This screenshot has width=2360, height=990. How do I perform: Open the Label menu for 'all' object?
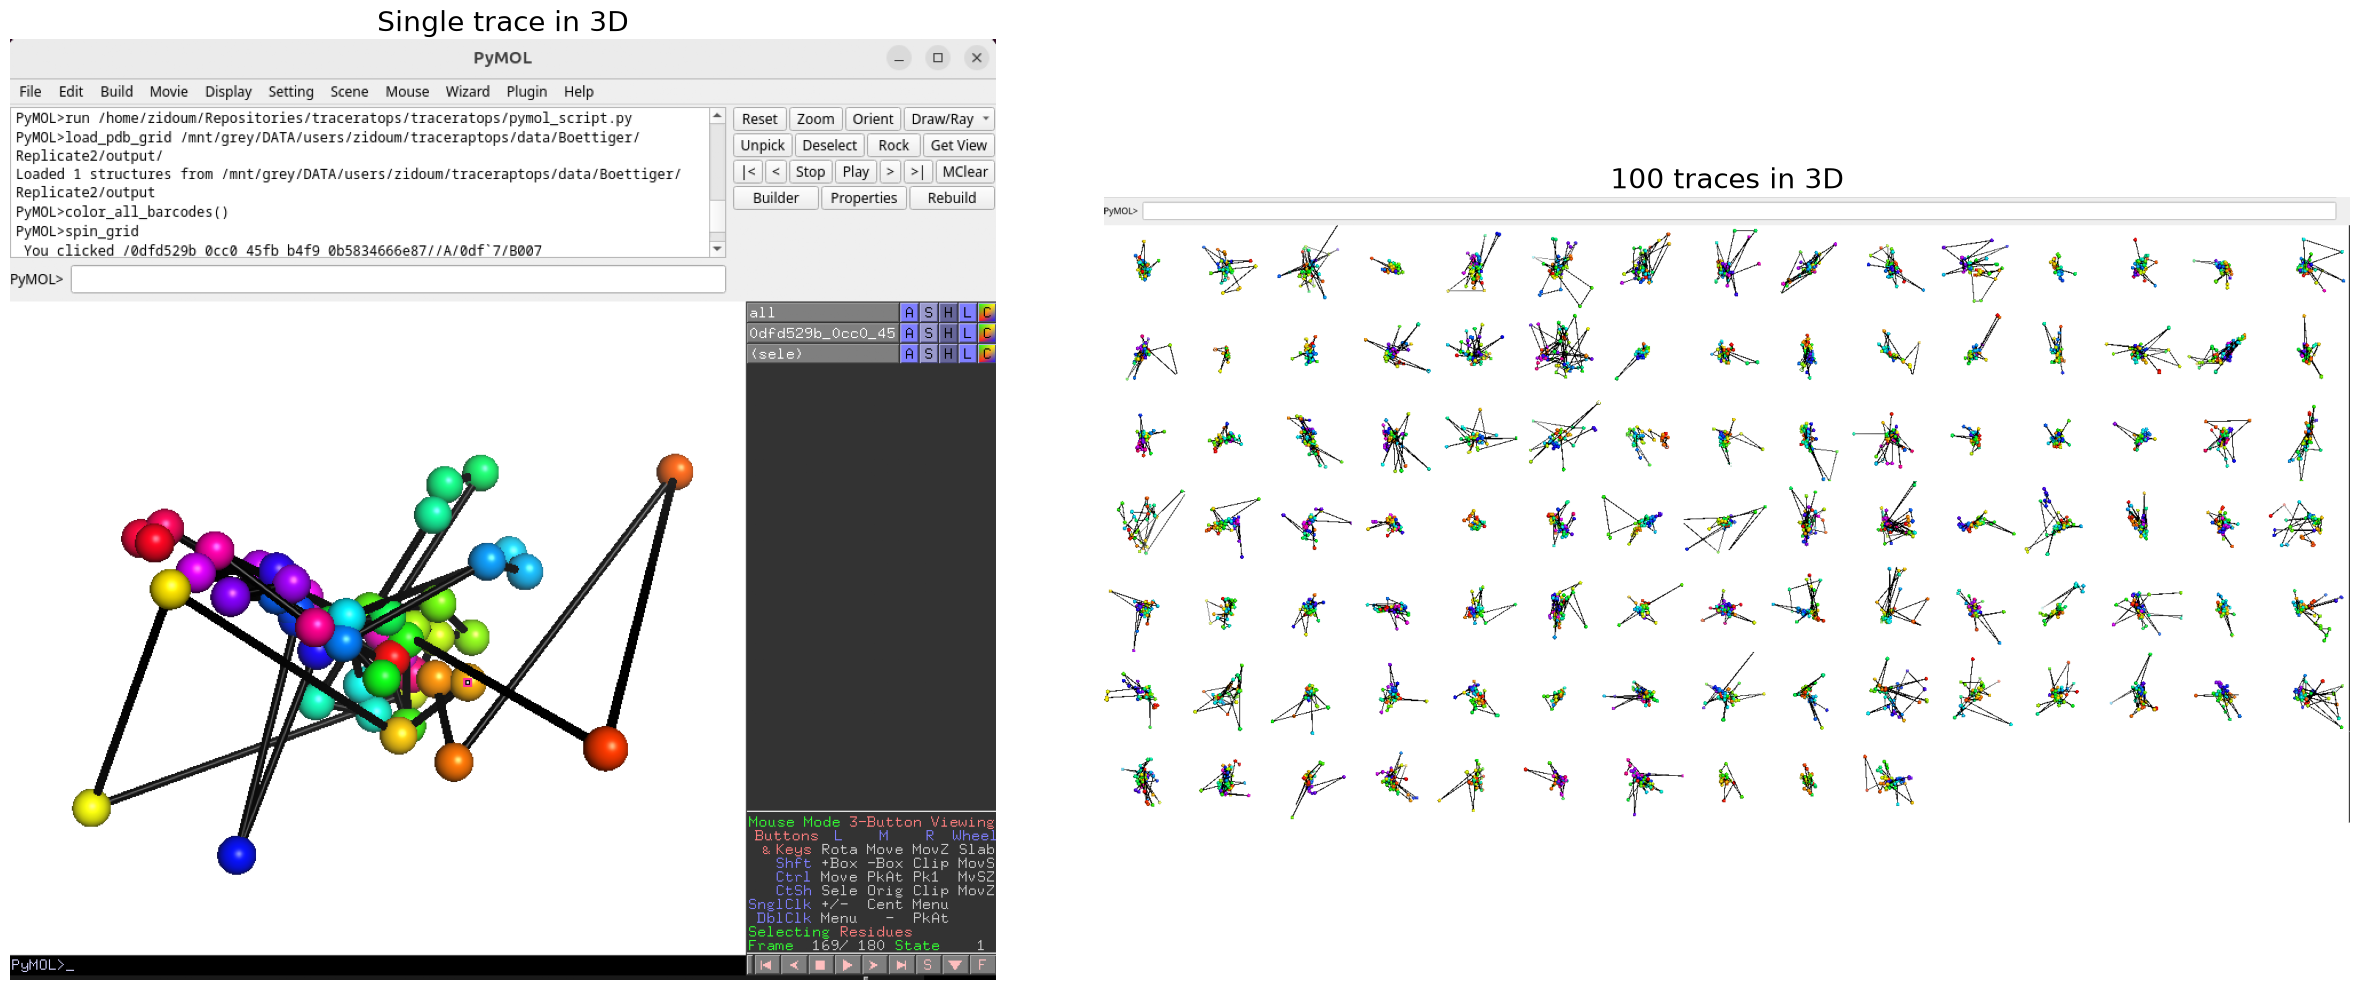tap(967, 313)
